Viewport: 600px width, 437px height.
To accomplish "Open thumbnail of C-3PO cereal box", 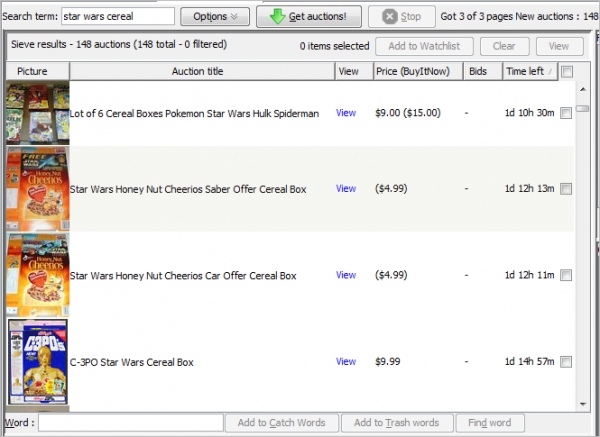I will (37, 361).
